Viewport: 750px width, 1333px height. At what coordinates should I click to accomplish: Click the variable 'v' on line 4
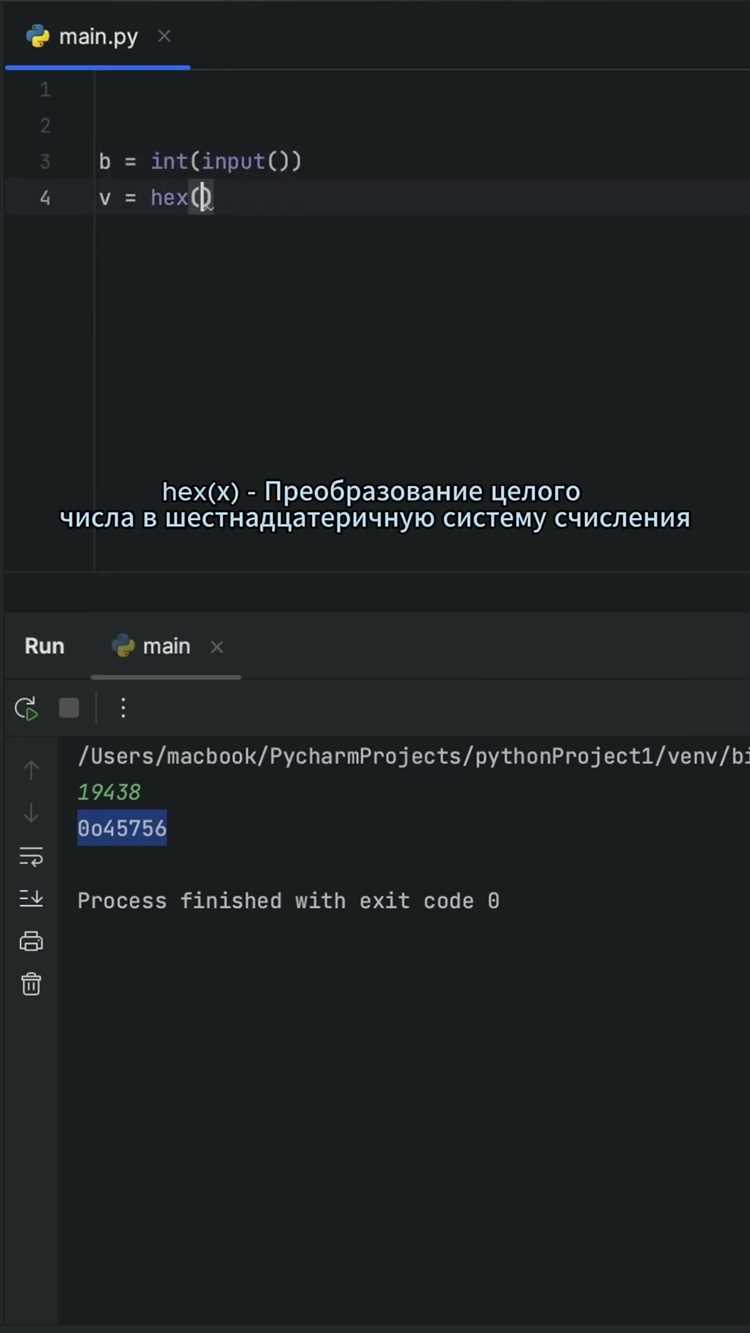point(105,198)
